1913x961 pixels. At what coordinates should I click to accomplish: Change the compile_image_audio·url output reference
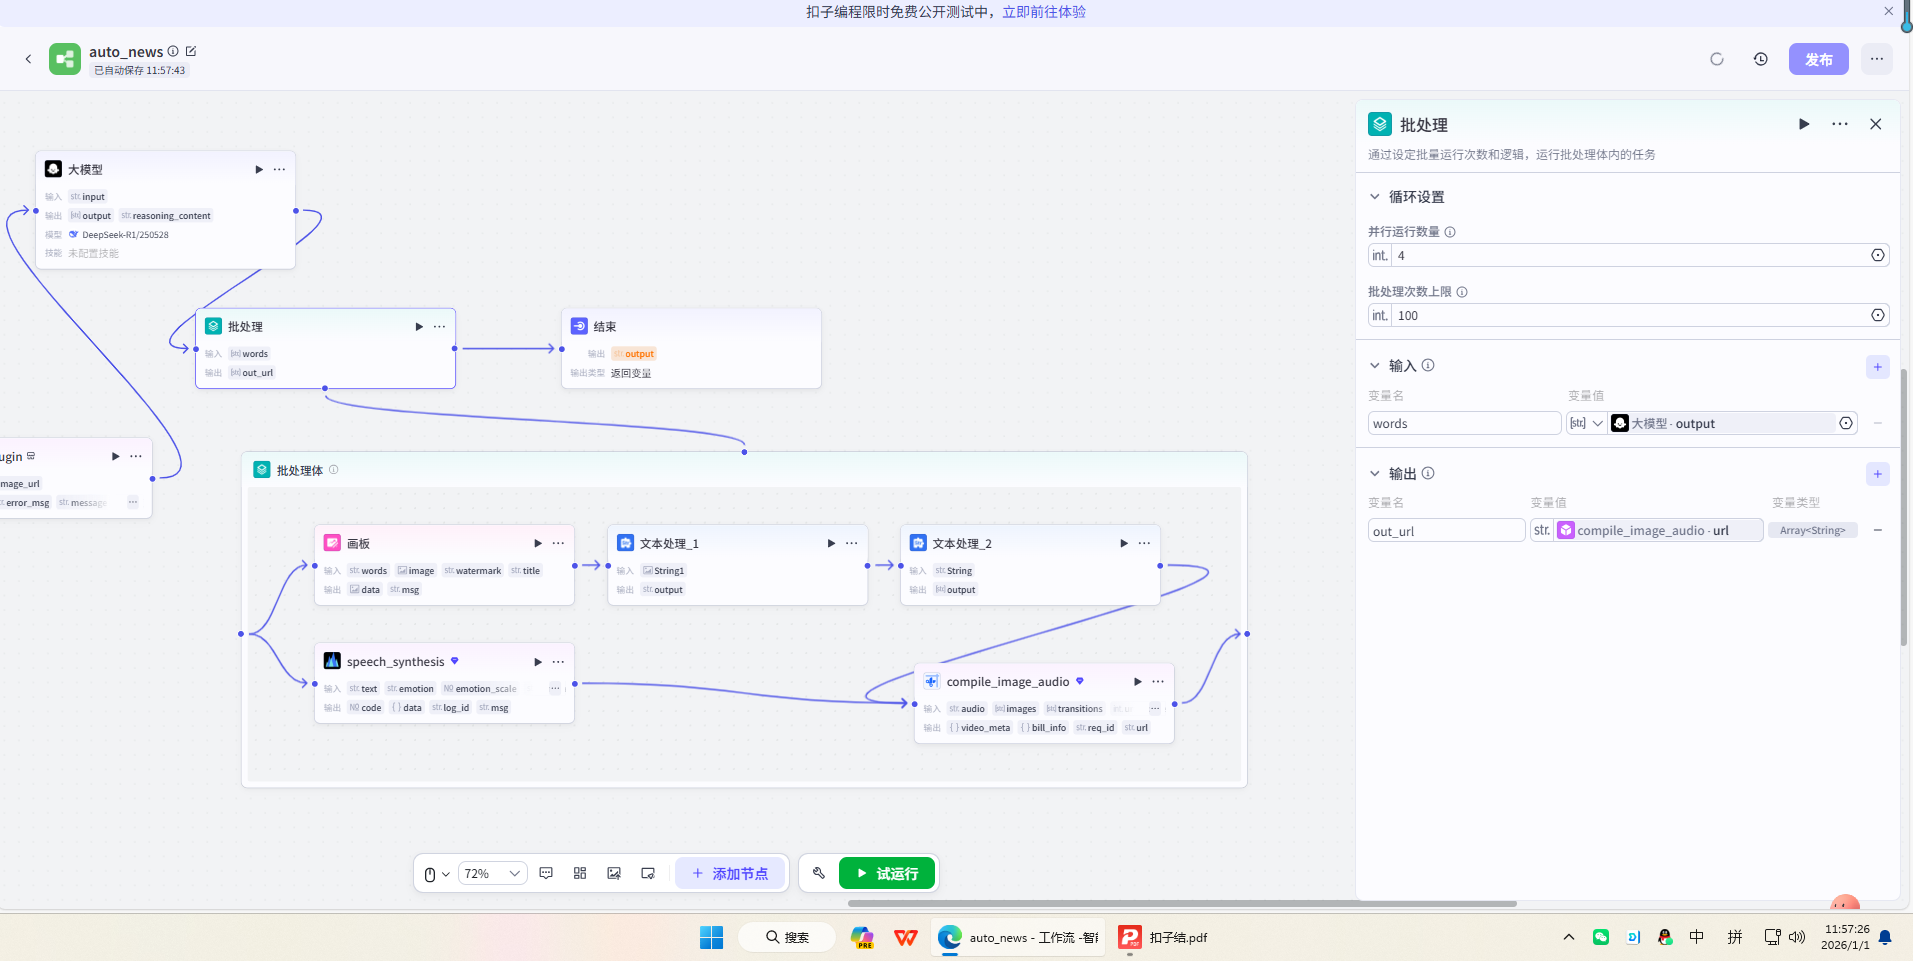click(x=1658, y=531)
